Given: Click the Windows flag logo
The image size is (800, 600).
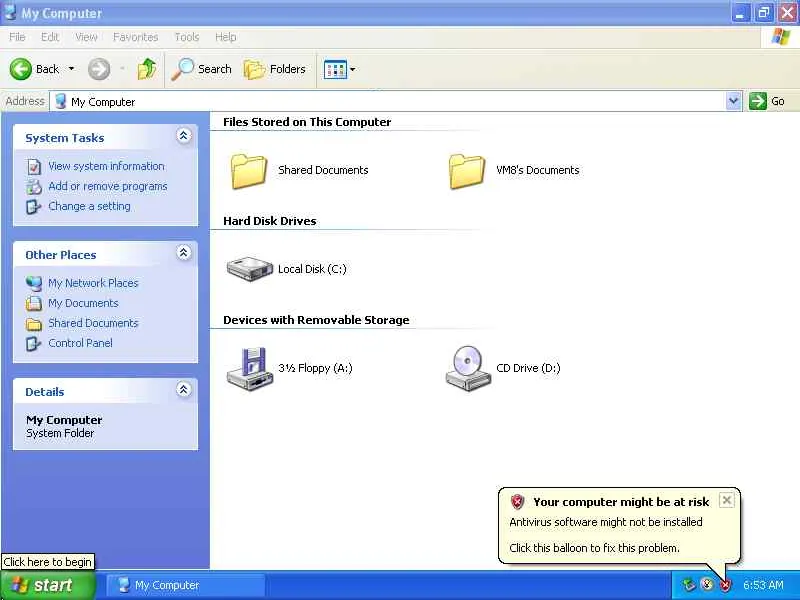Looking at the screenshot, I should pos(781,37).
